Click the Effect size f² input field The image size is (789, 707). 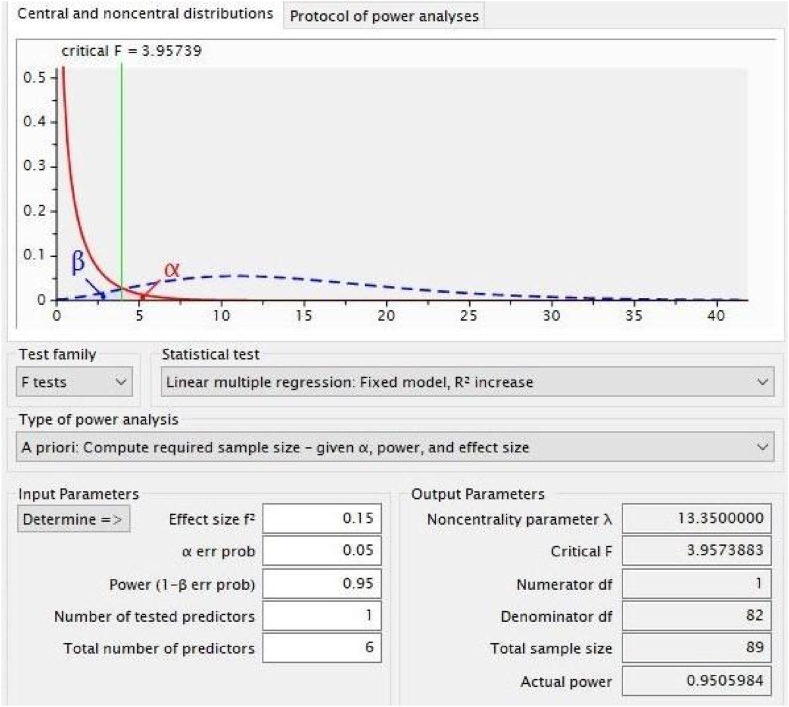322,518
